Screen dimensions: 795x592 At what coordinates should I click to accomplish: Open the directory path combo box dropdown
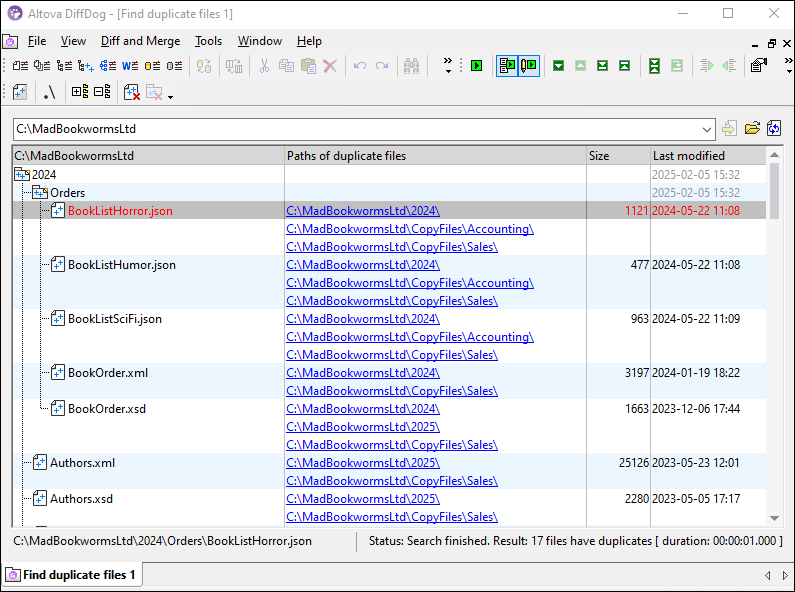point(706,129)
